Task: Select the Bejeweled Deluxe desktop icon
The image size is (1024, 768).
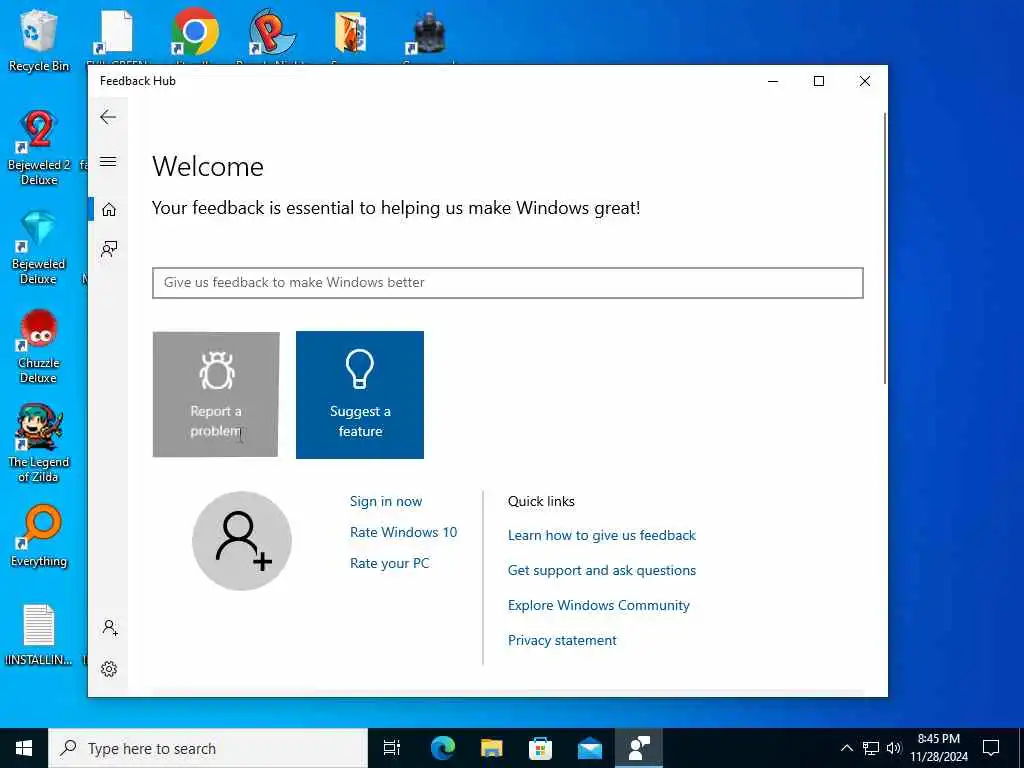Action: click(x=39, y=248)
